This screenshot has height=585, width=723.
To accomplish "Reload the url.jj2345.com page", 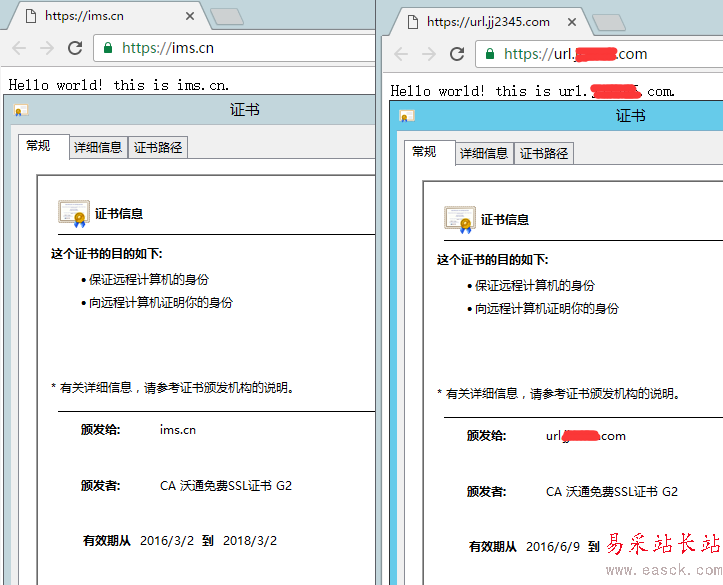I will click(x=457, y=54).
